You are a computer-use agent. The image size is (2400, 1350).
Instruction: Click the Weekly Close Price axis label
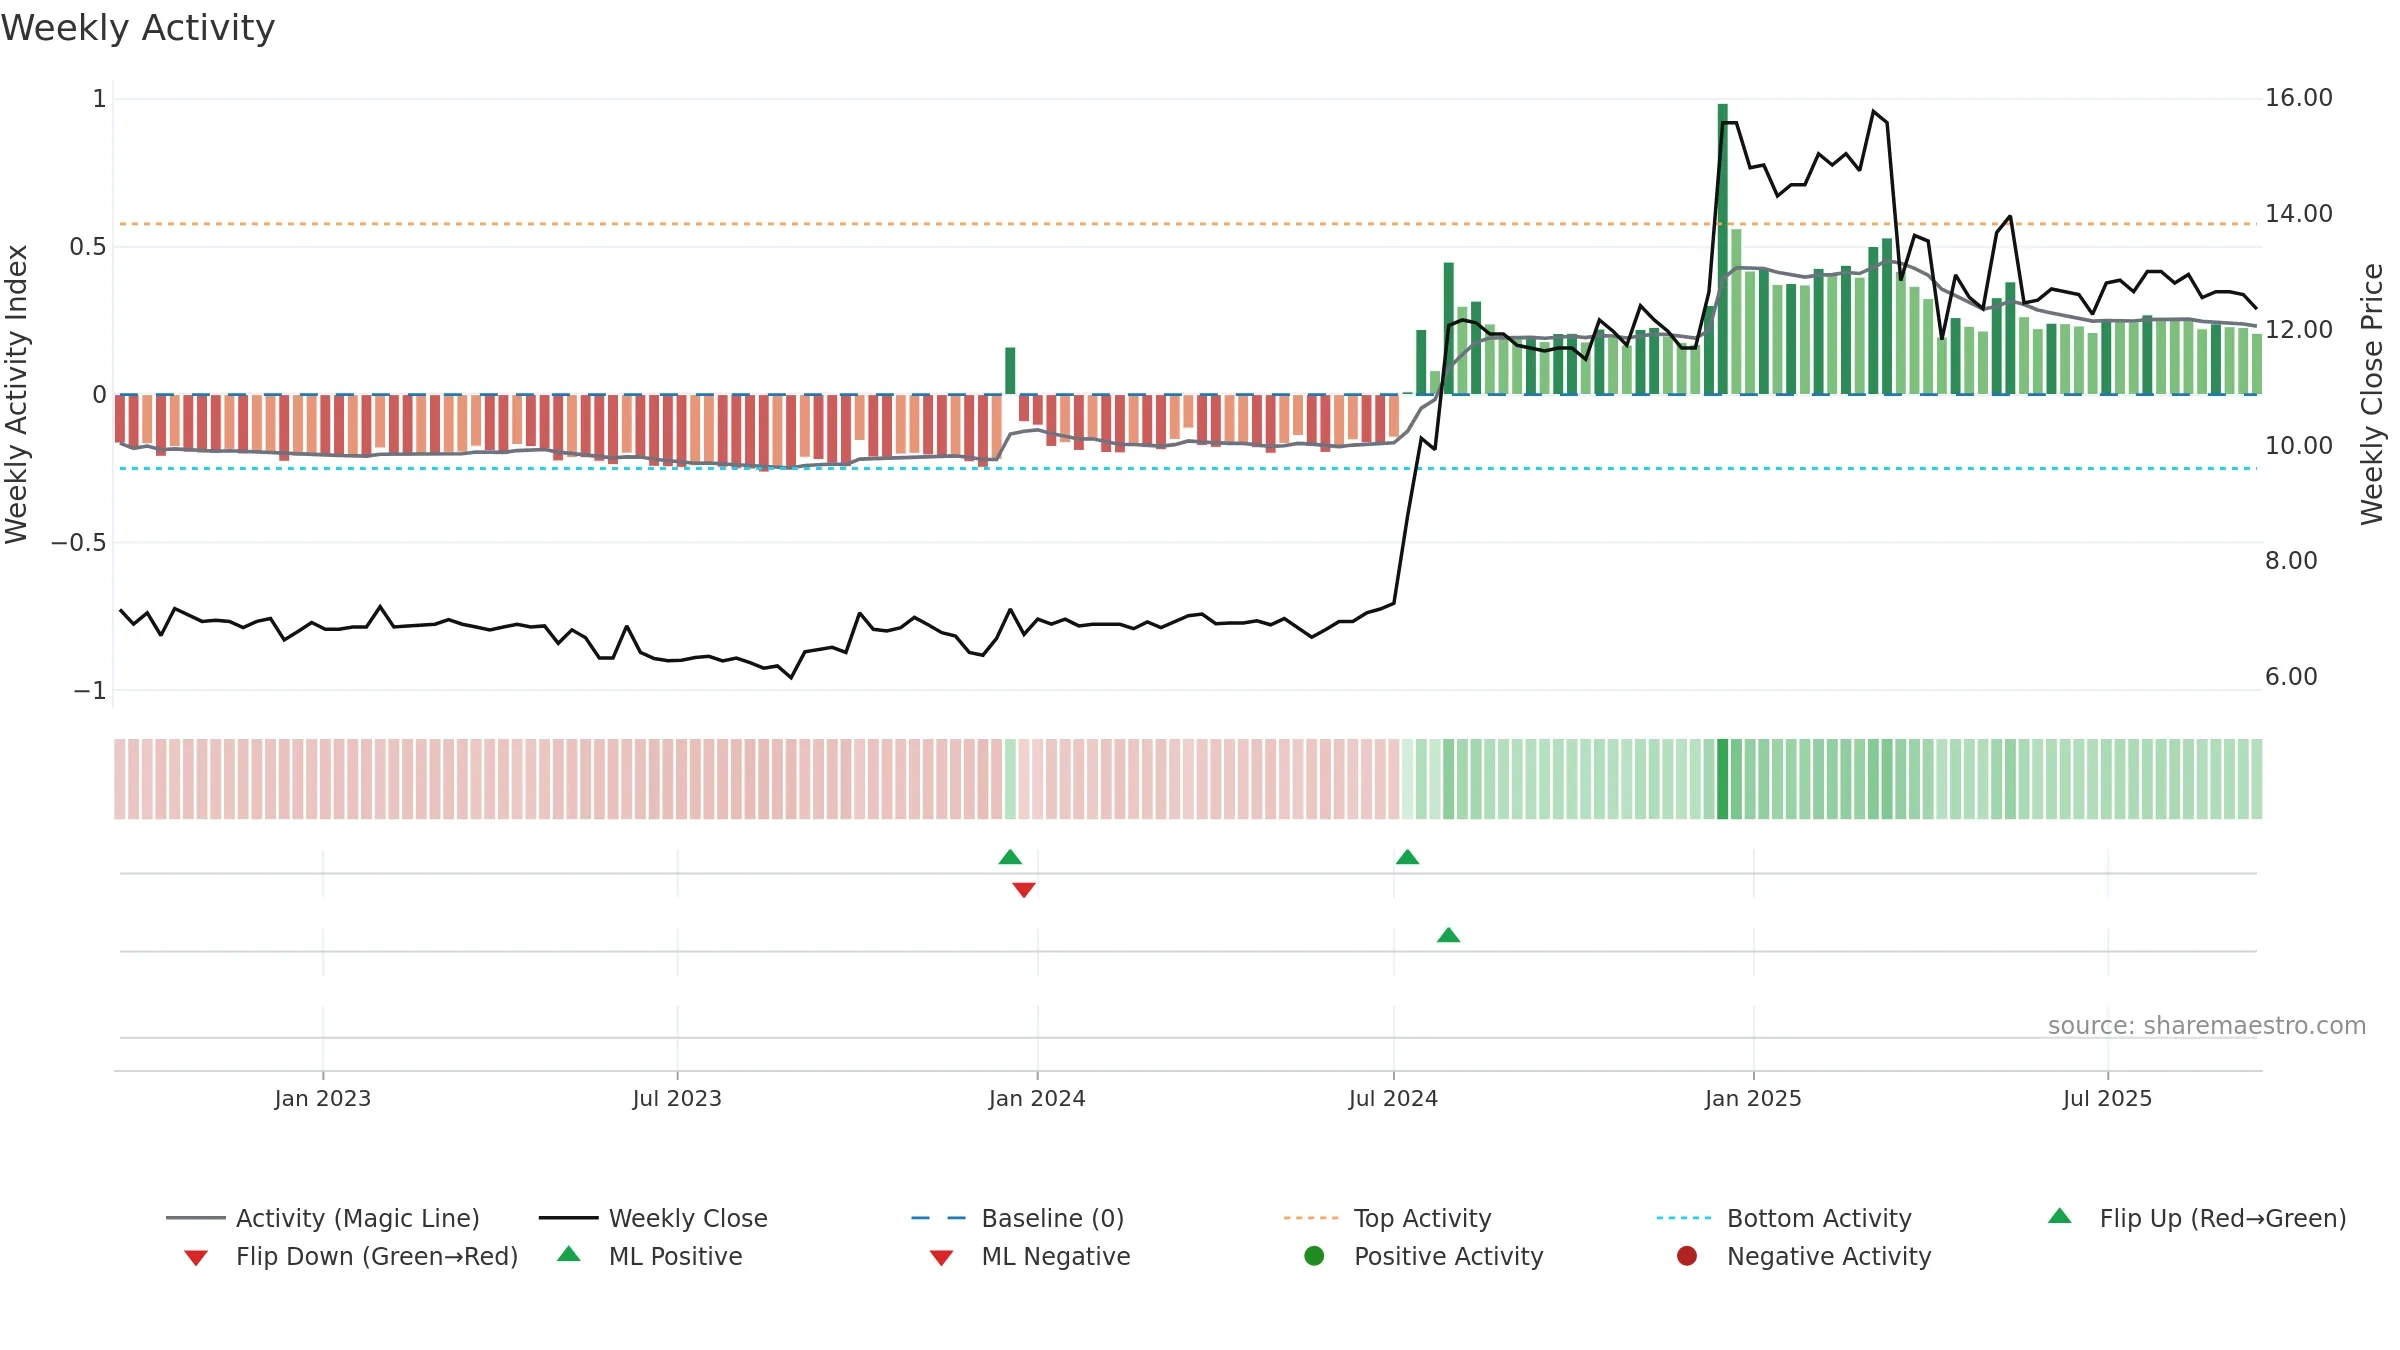click(x=2372, y=395)
